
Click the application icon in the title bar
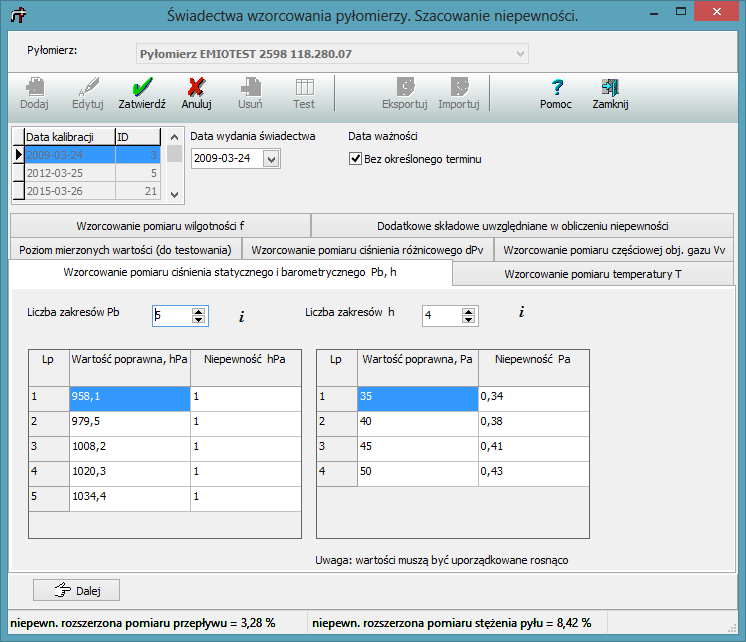19,15
